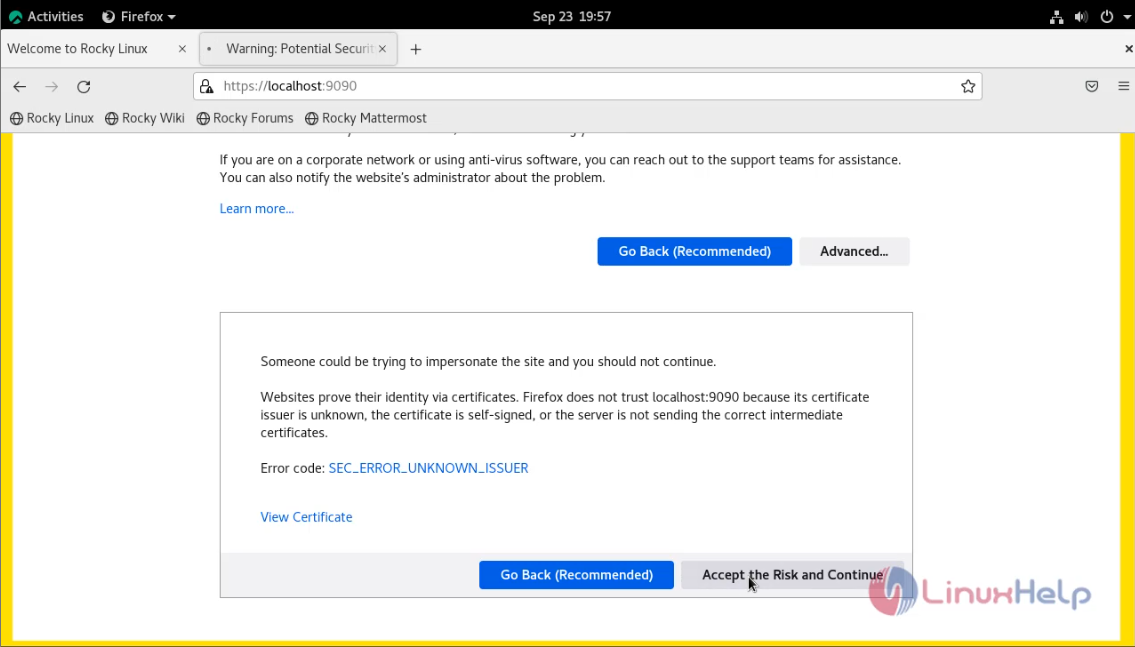Click Accept the Risk and Continue

(x=792, y=575)
